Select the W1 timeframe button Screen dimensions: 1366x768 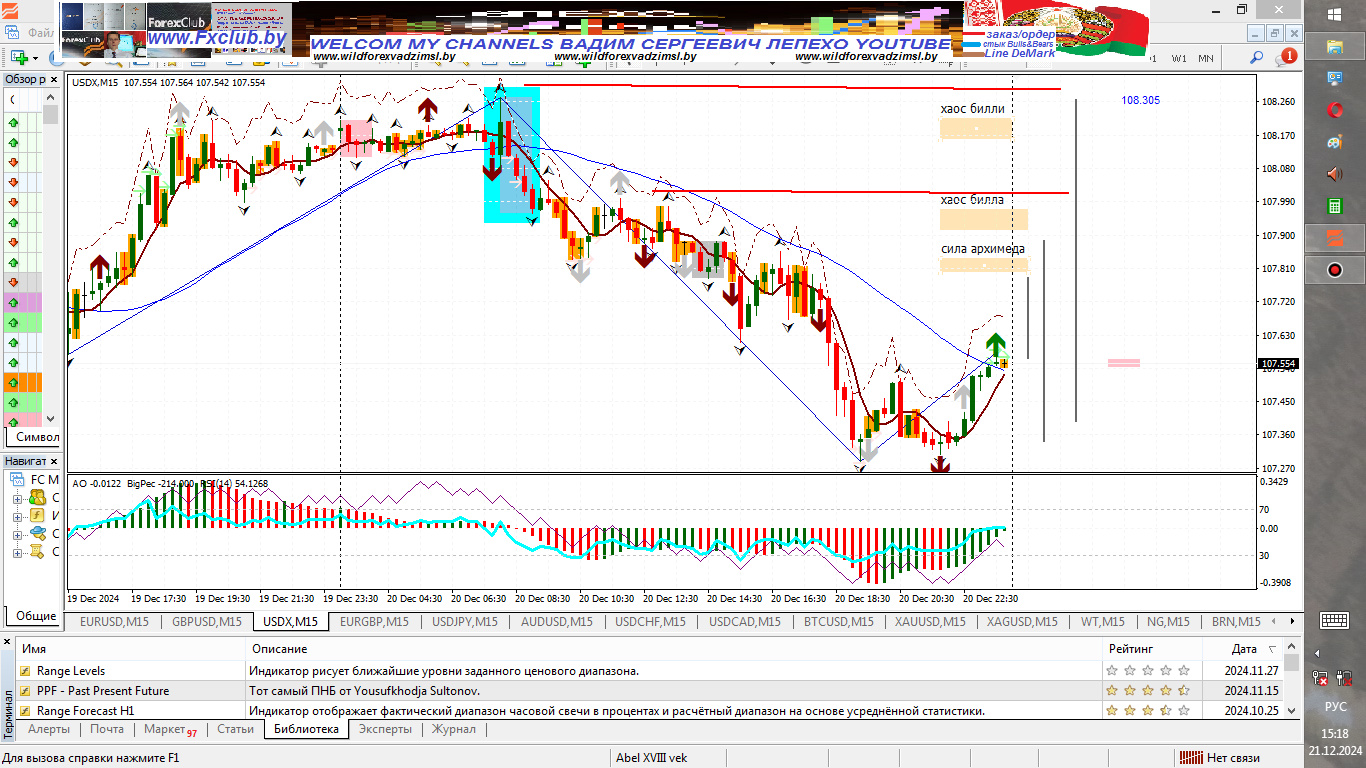pos(1180,58)
